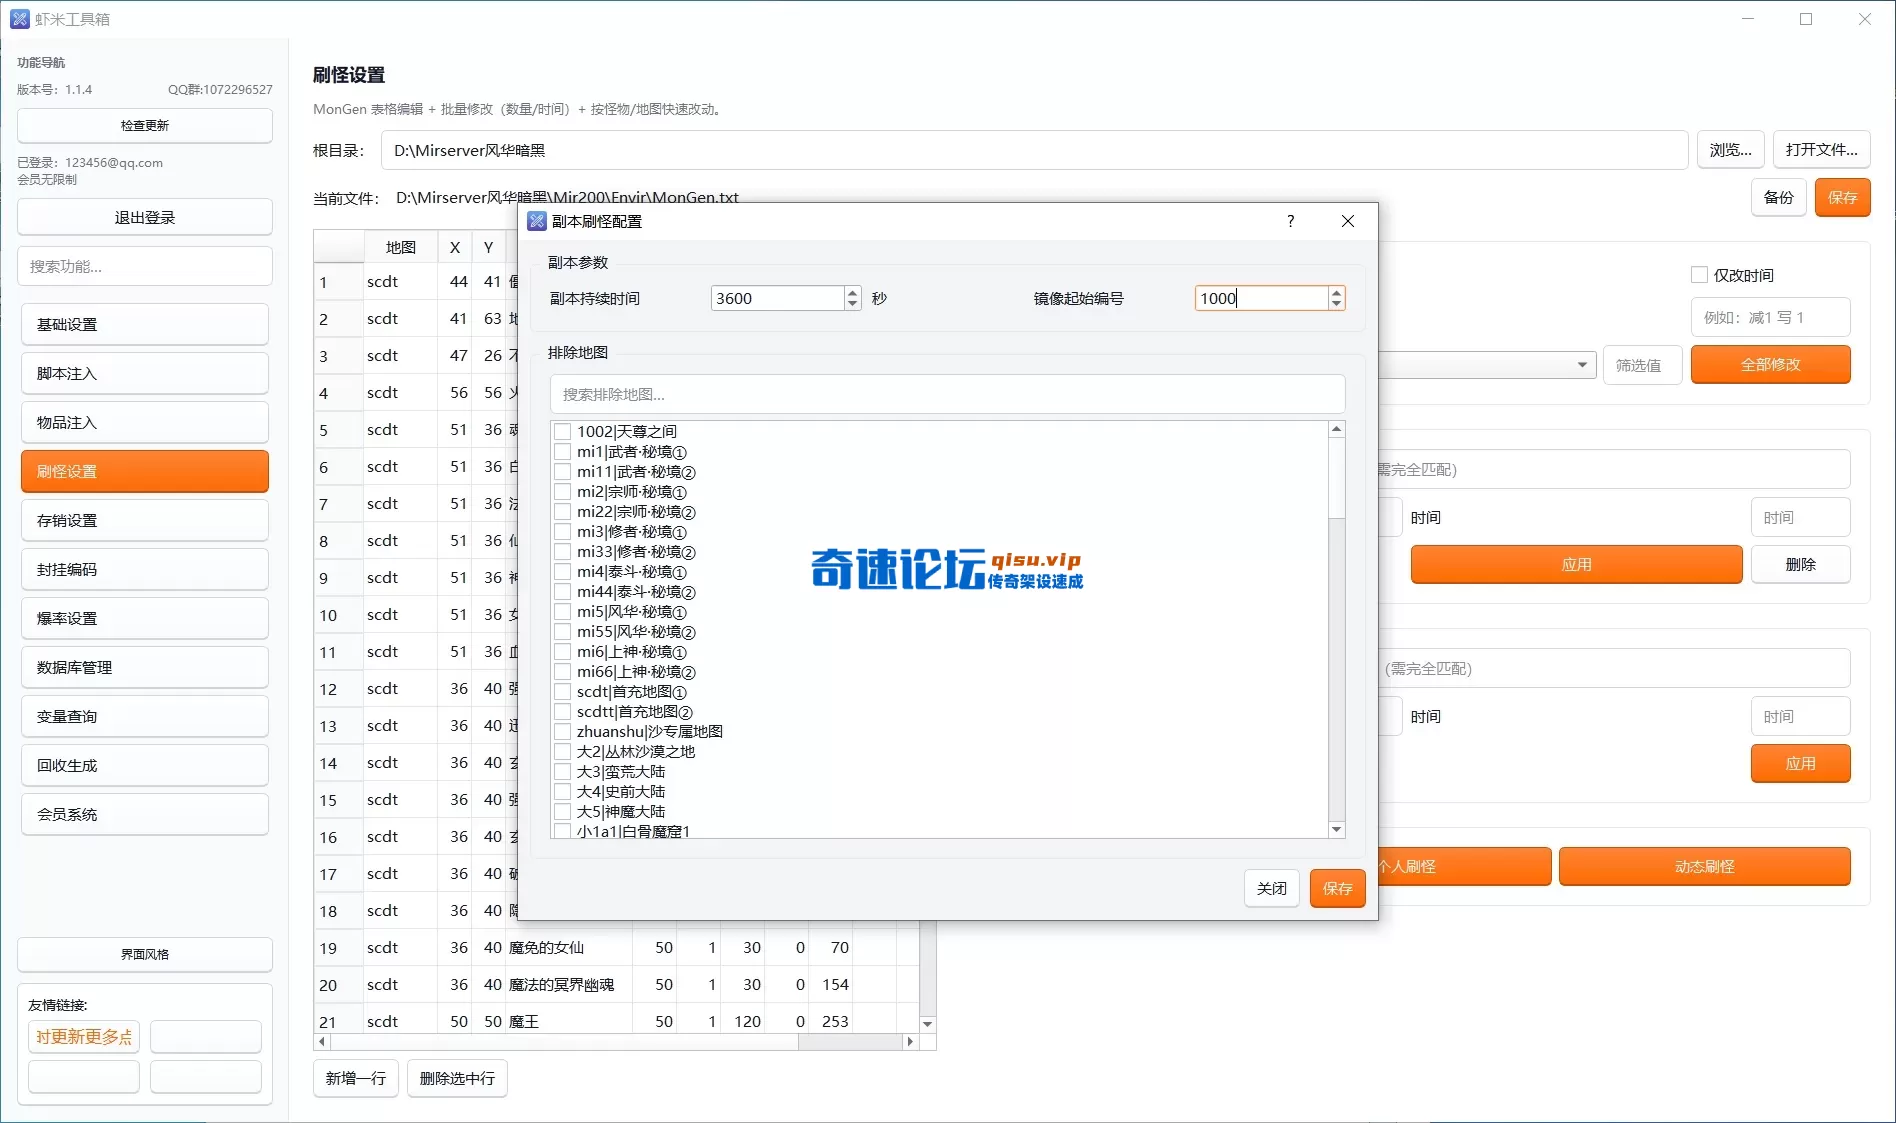This screenshot has height=1123, width=1896.
Task: Switch to 数据库管理 section
Action: [x=145, y=667]
